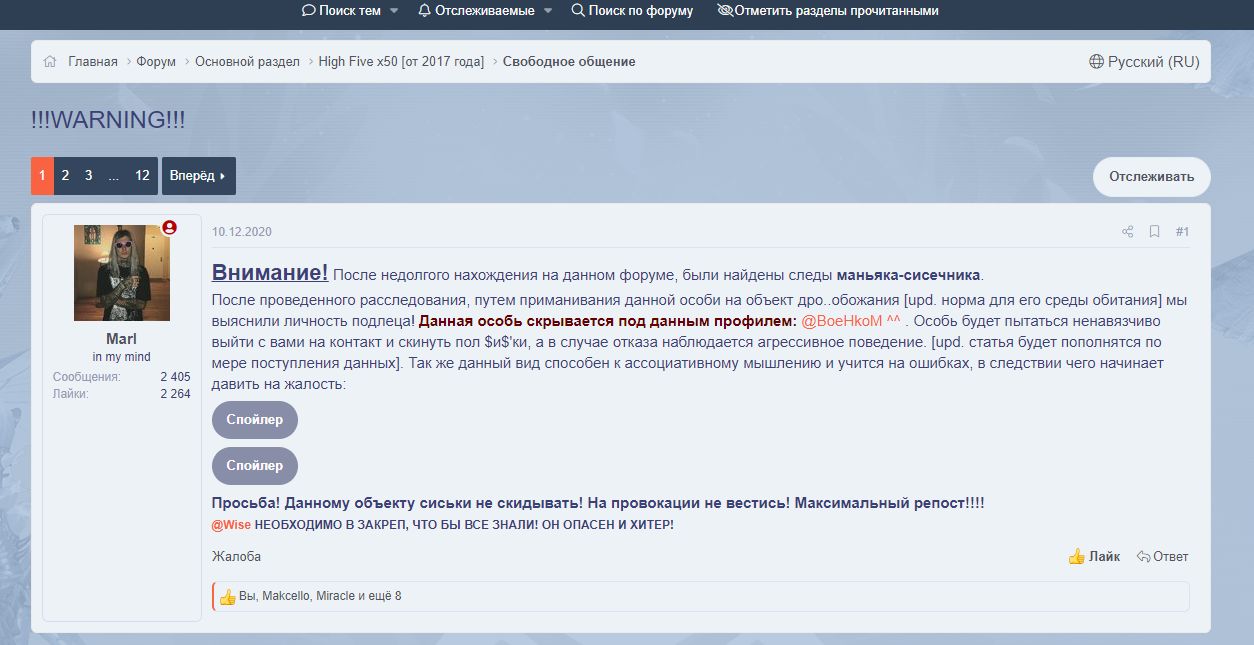Click the speech-bubble icon for Поиск тем
Viewport: 1254px width, 645px height.
pos(307,11)
